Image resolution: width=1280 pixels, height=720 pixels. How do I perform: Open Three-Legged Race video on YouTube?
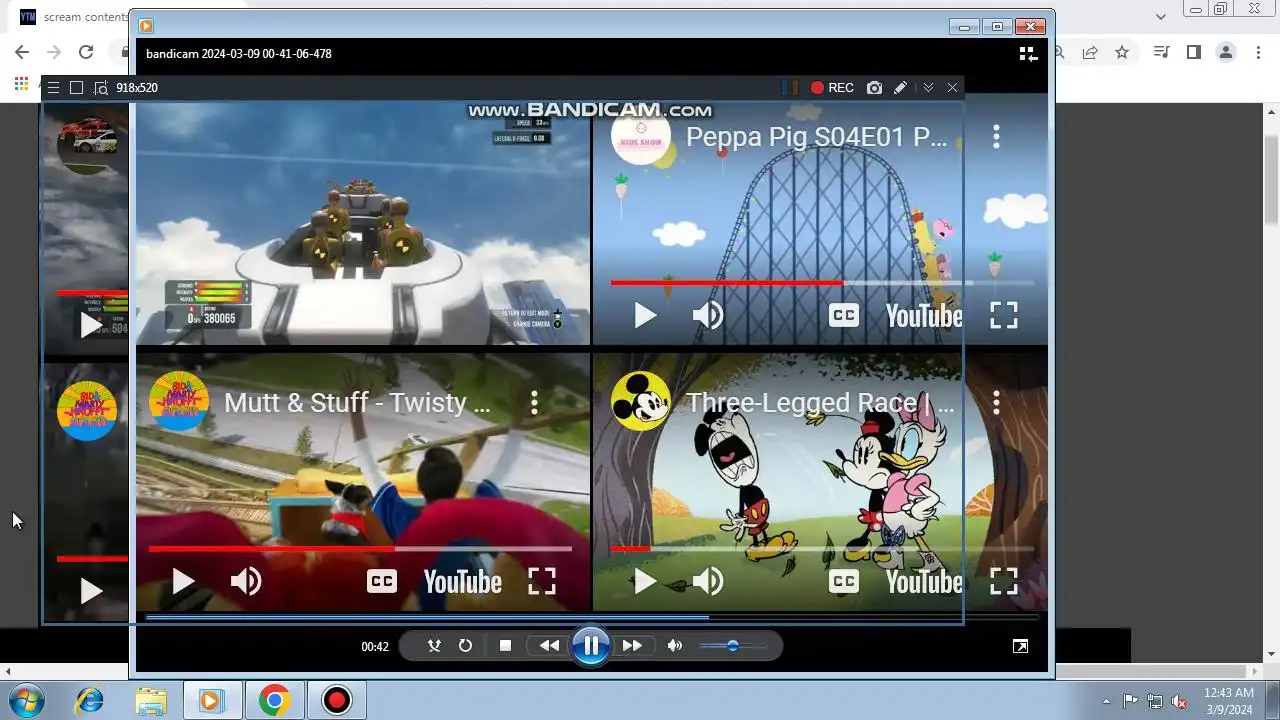tap(924, 582)
